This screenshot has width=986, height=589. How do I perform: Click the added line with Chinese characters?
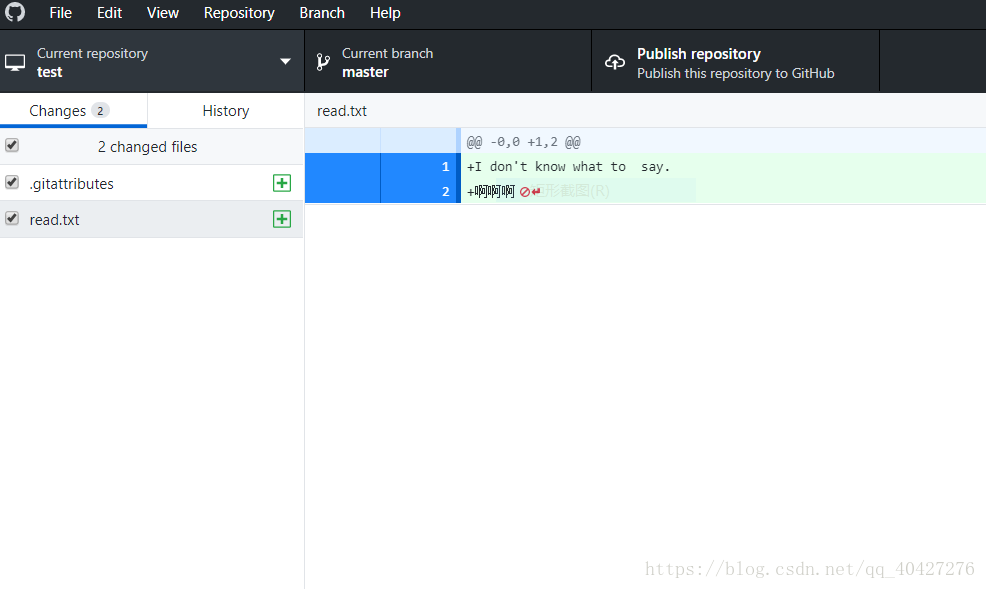click(491, 191)
